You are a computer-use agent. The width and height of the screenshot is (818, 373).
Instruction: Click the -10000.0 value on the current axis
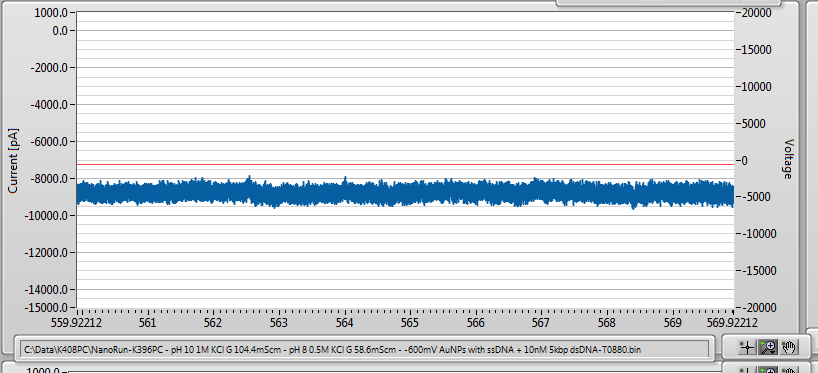pos(47,215)
